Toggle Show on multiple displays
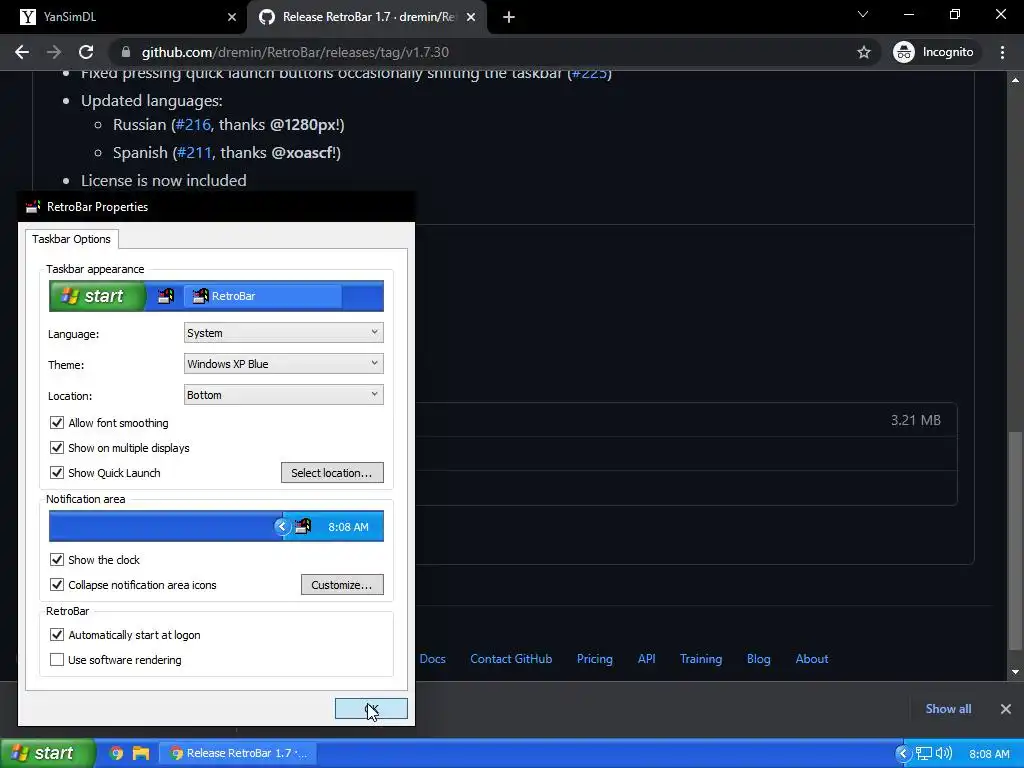Screen dimensions: 1024x768 click(57, 448)
